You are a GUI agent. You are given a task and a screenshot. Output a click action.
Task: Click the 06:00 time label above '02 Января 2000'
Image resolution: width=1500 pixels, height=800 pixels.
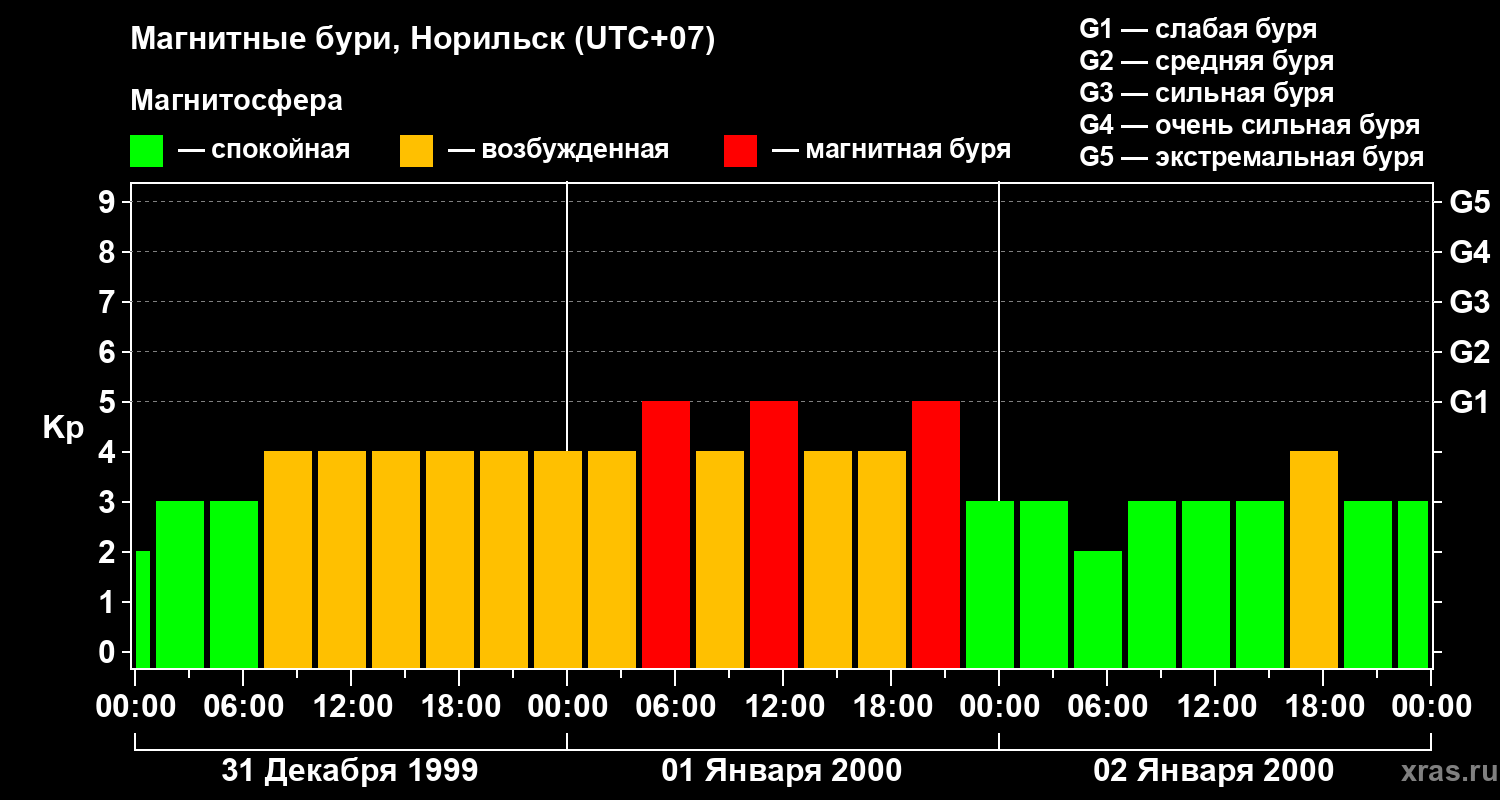pos(1107,706)
